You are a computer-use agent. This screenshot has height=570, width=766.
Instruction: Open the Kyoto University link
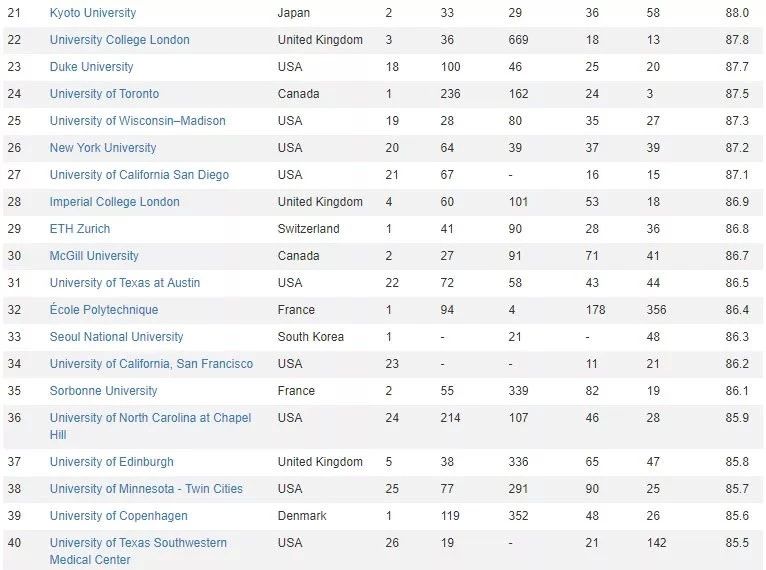(x=93, y=13)
